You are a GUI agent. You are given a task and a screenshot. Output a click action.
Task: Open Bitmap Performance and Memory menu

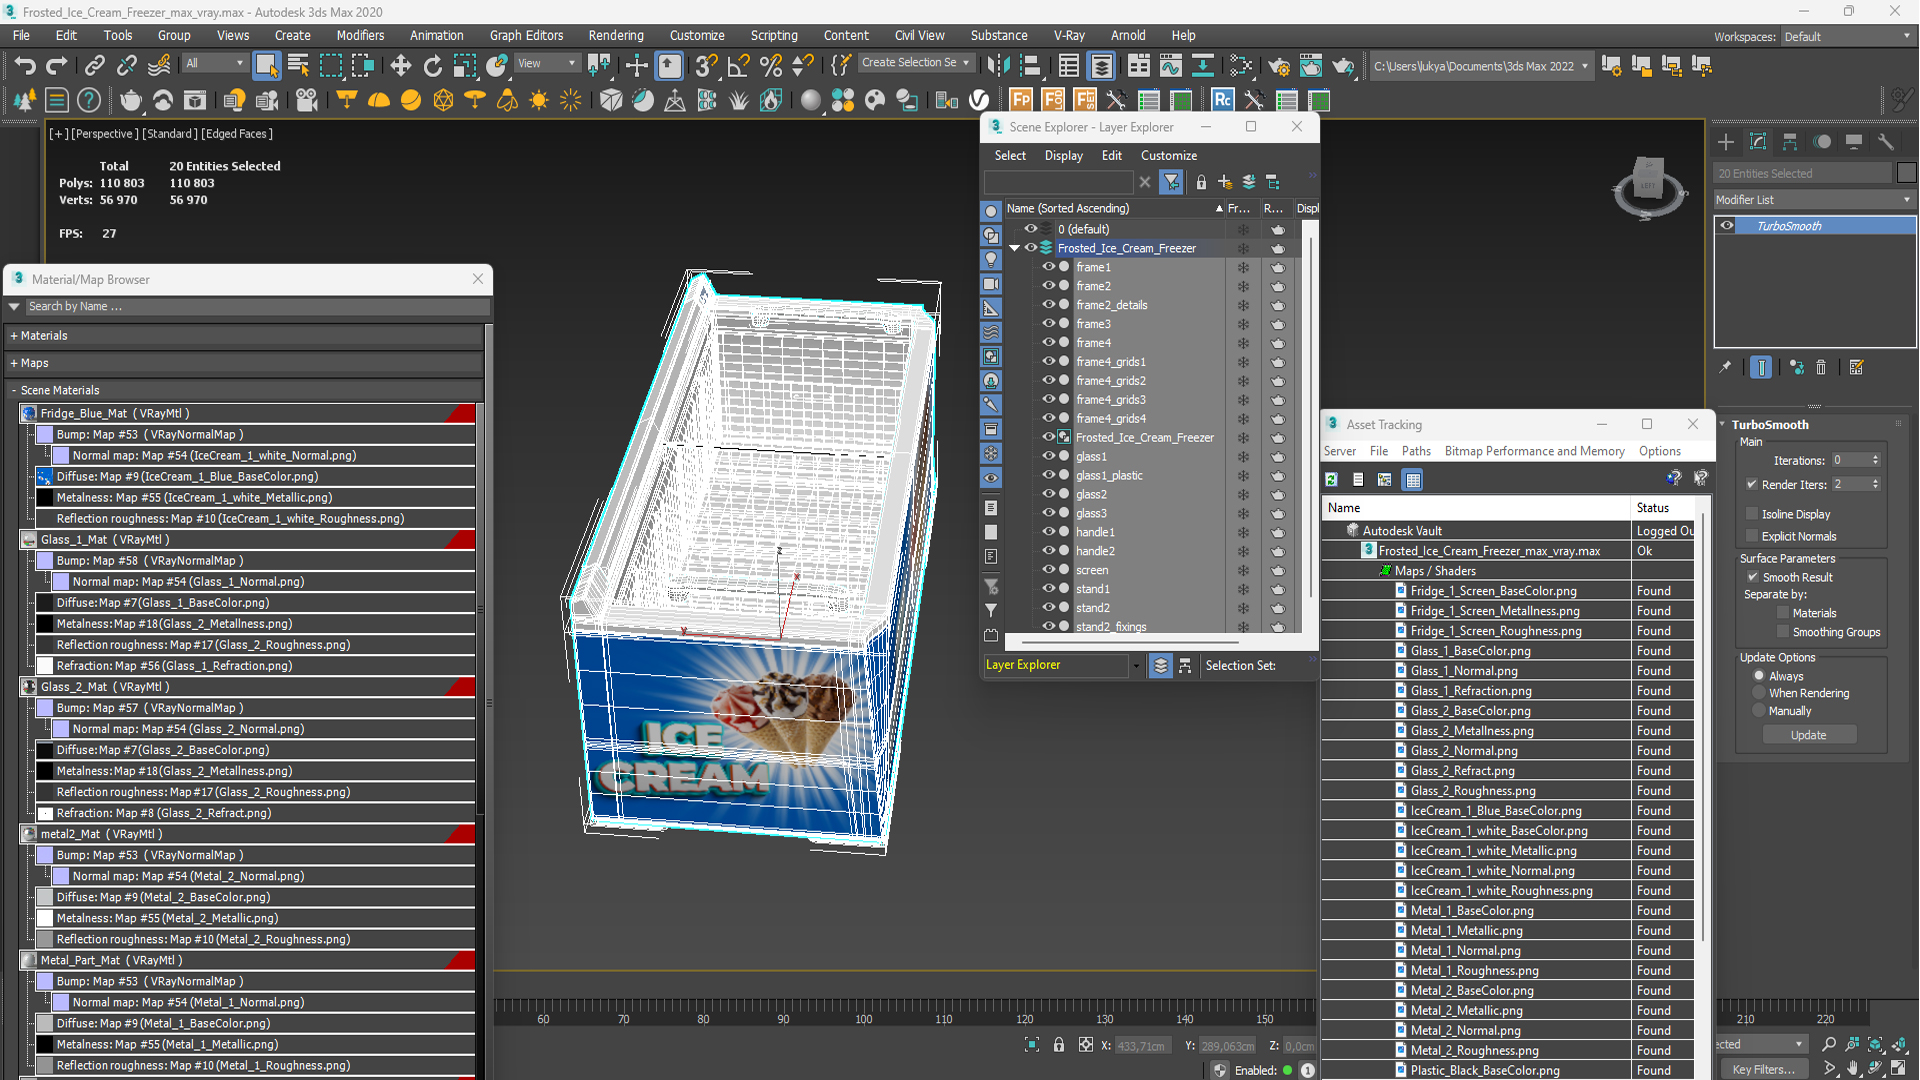click(1534, 451)
